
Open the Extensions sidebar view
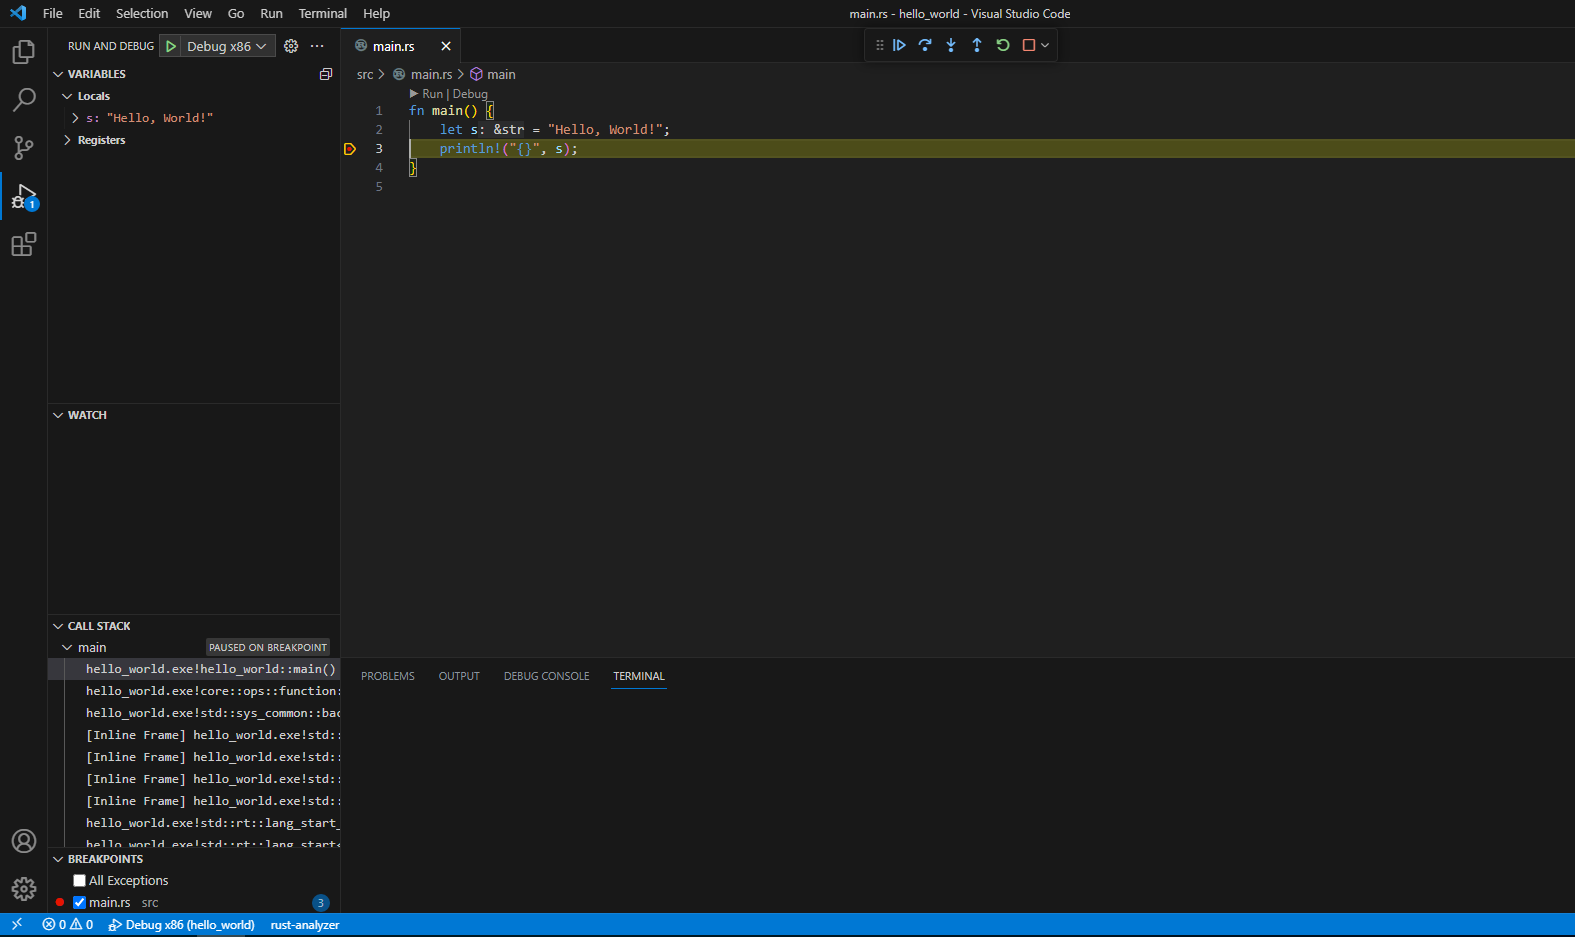click(23, 245)
